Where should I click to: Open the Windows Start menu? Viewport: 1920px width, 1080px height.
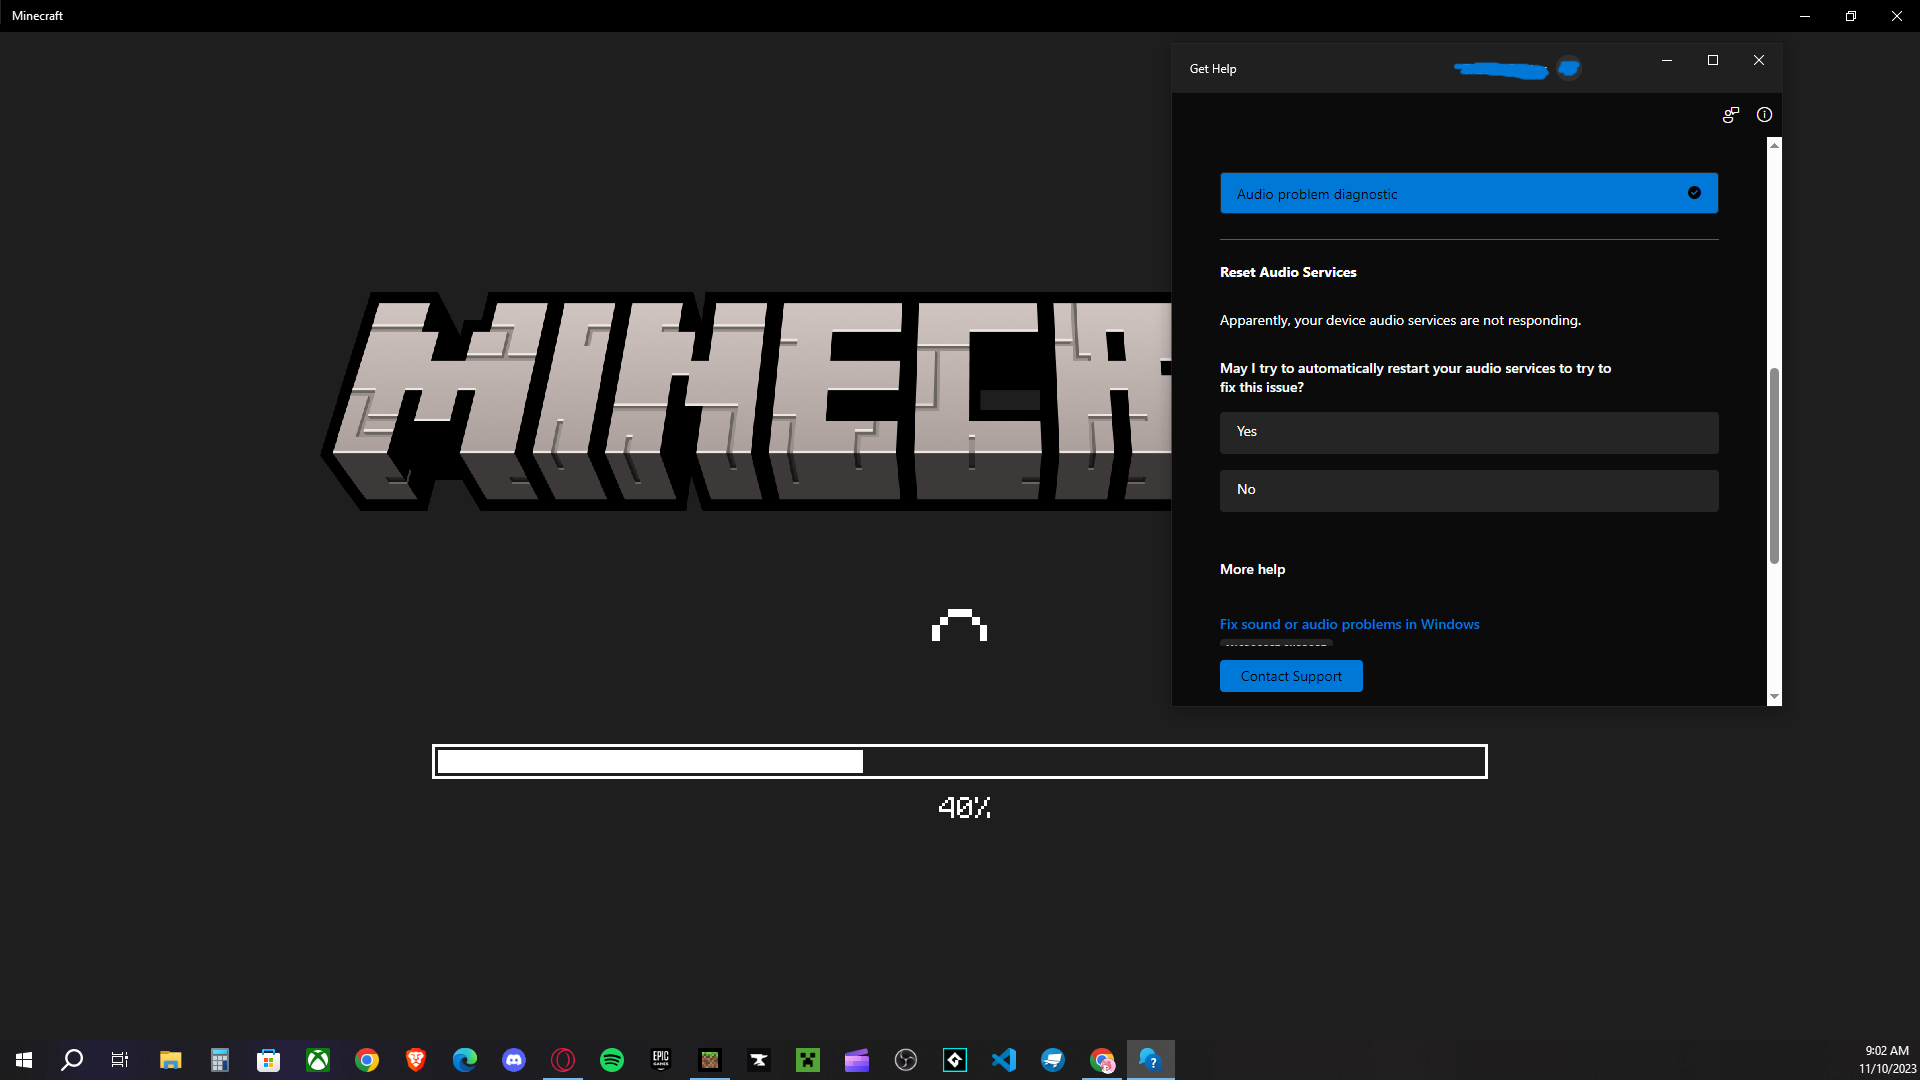point(24,1060)
